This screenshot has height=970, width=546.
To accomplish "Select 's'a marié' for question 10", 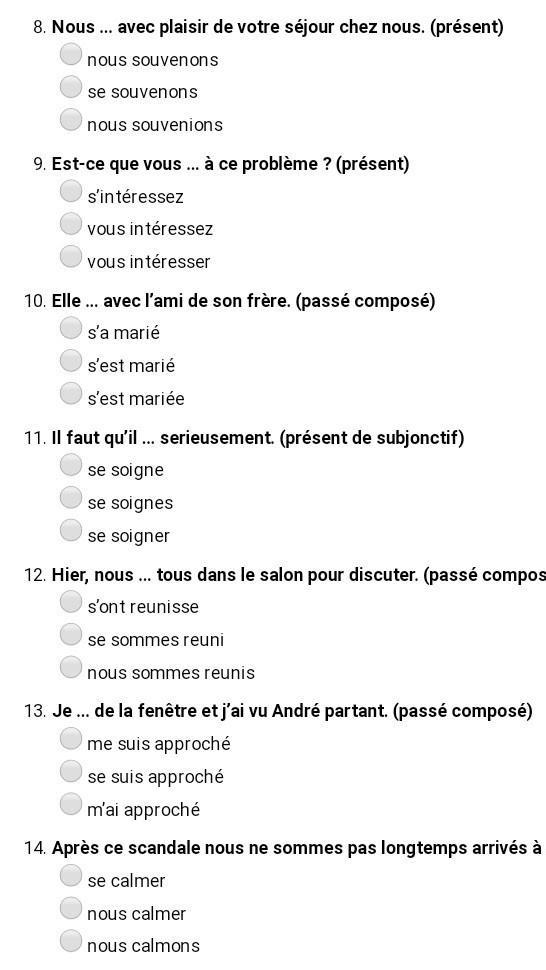I will (x=71, y=327).
